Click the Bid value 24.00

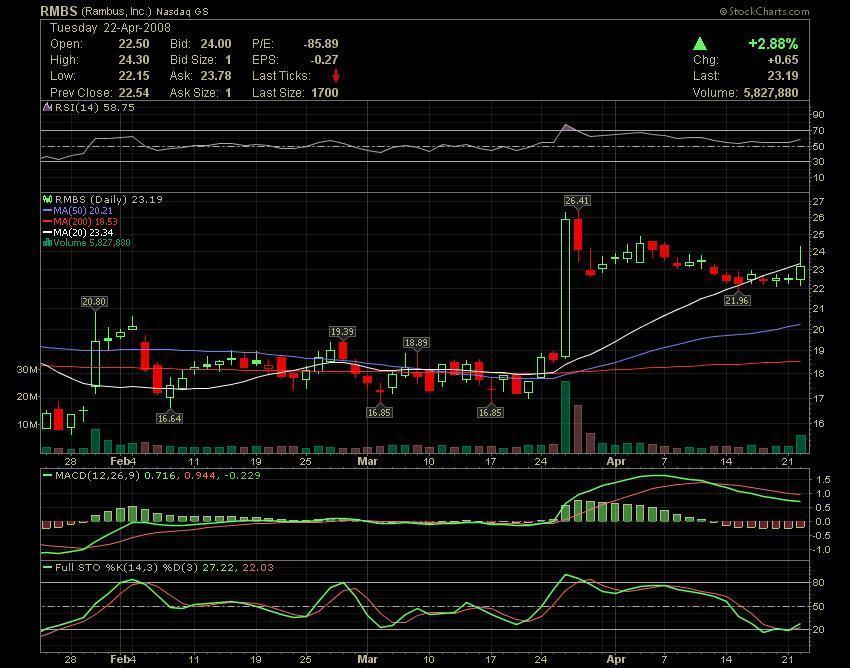point(216,44)
